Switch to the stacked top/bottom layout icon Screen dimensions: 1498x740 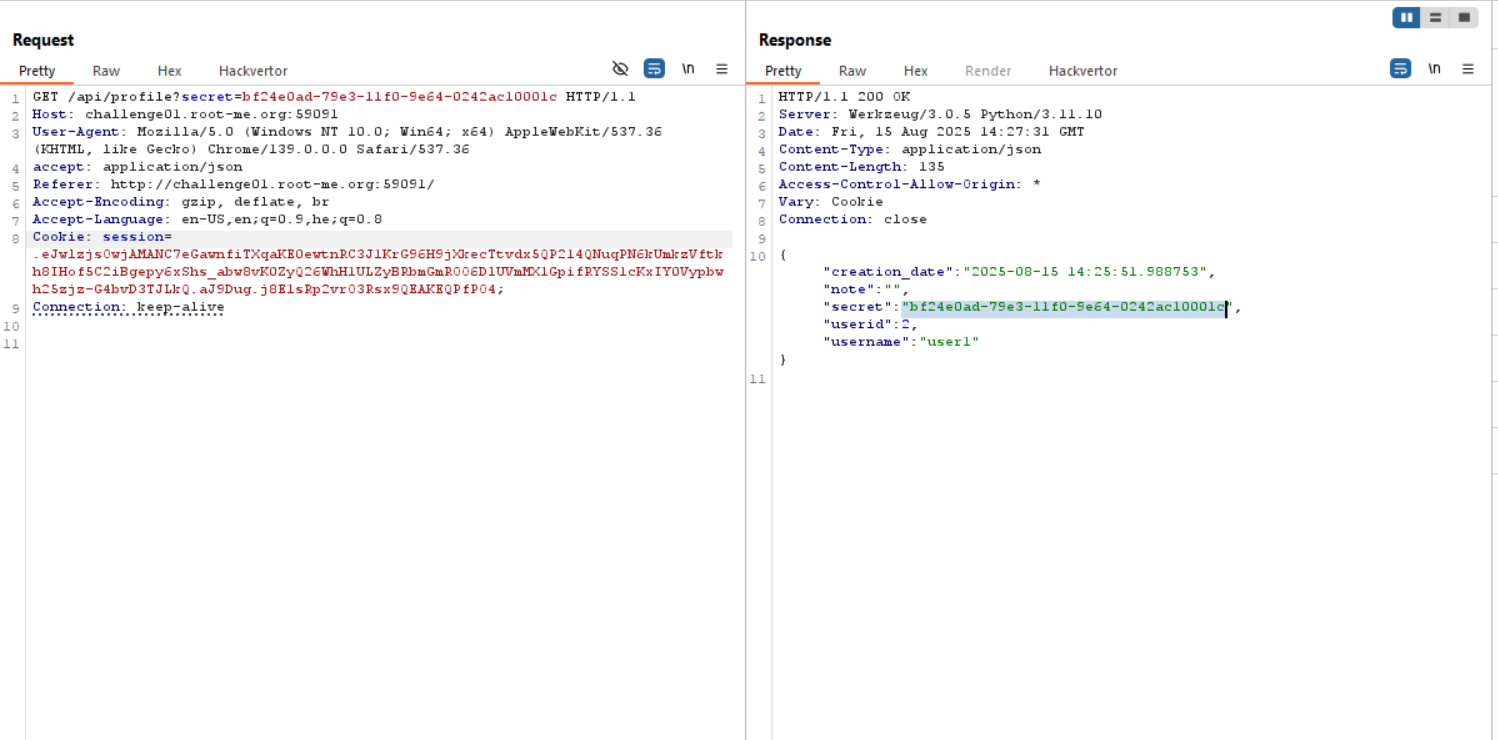(x=1435, y=17)
